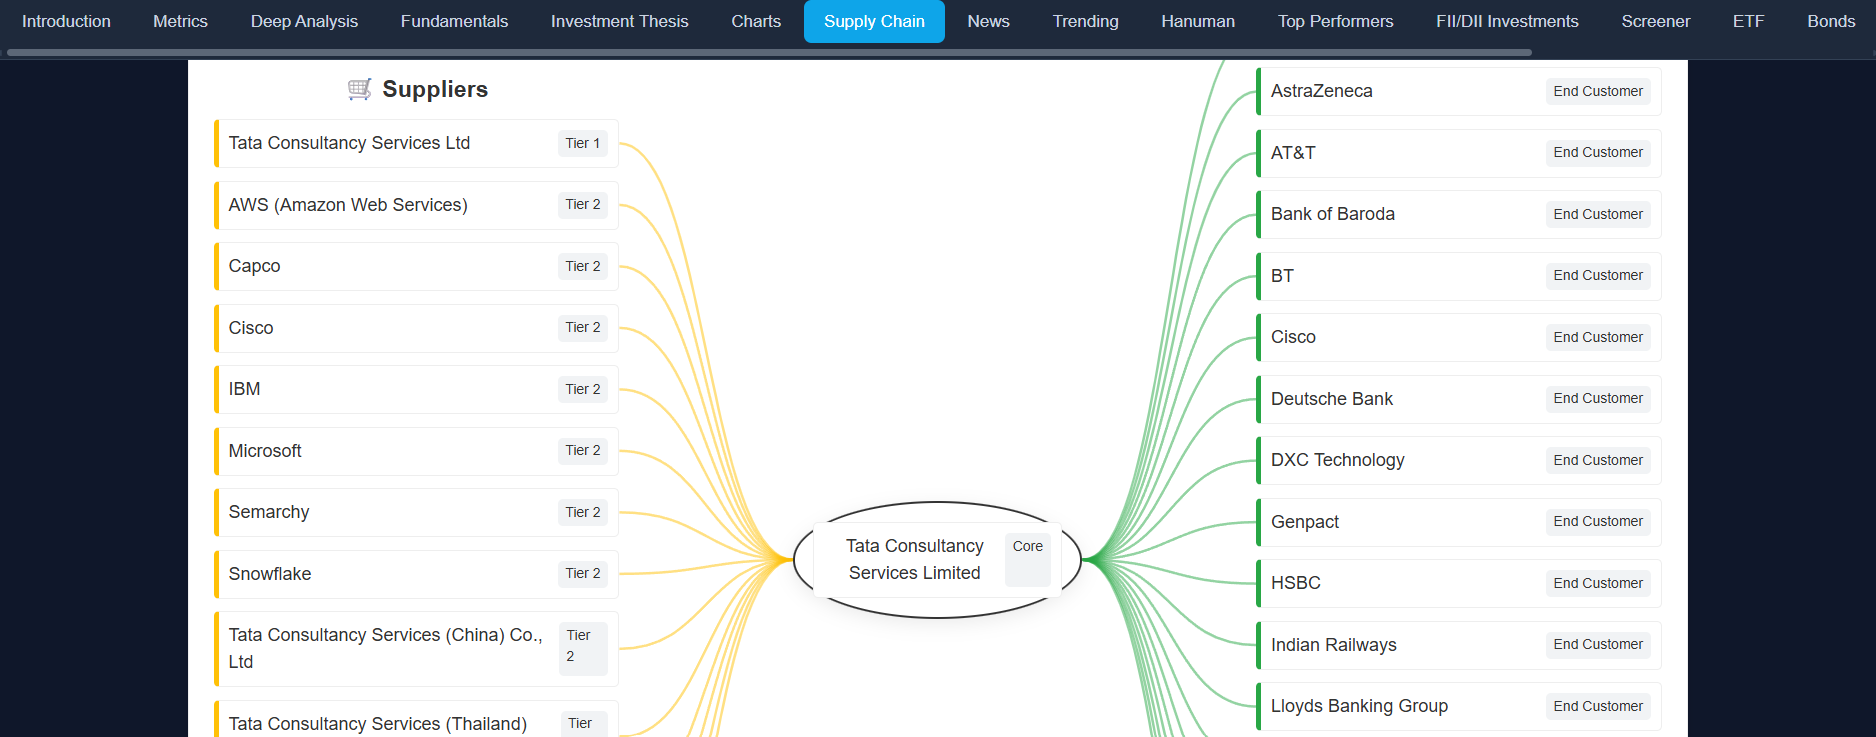Open the Investment Thesis tab

[619, 21]
